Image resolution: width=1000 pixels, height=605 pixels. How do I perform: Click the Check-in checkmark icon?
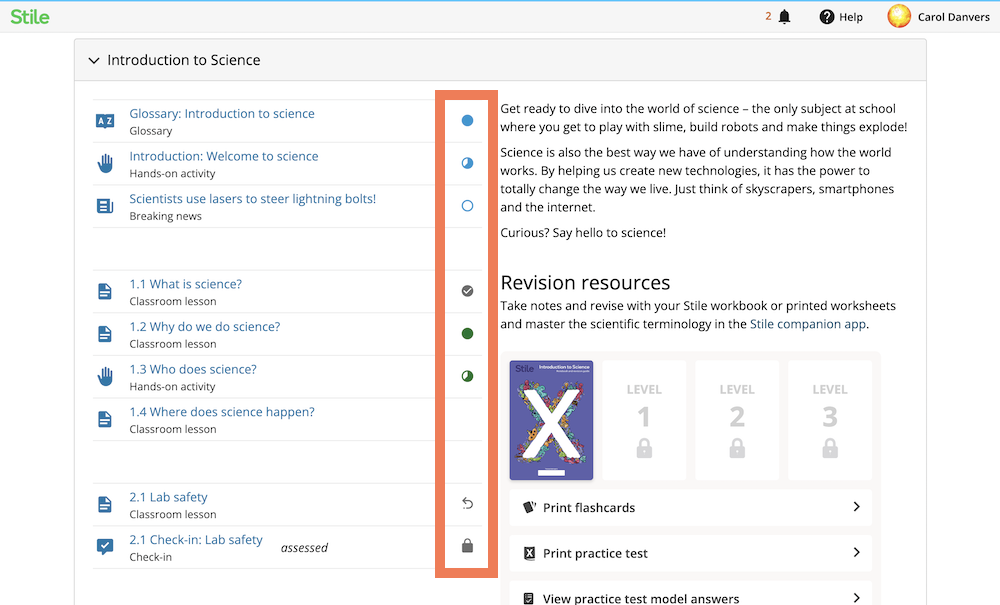tap(105, 547)
